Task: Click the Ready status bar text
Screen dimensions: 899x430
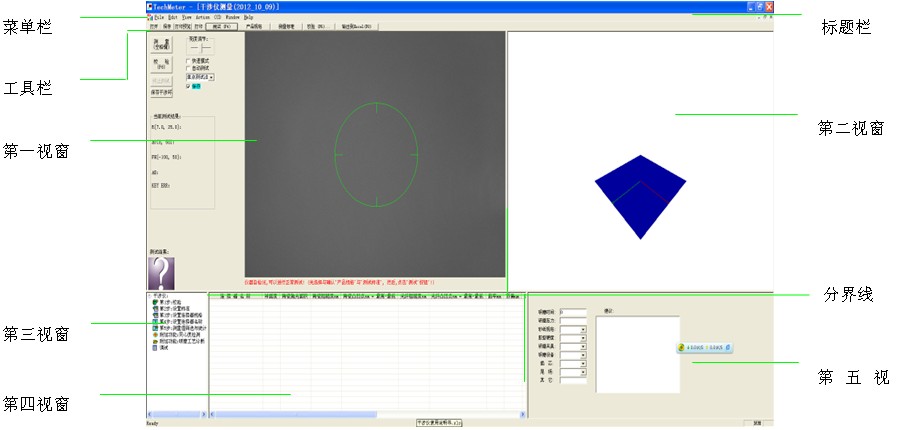Action: (152, 423)
